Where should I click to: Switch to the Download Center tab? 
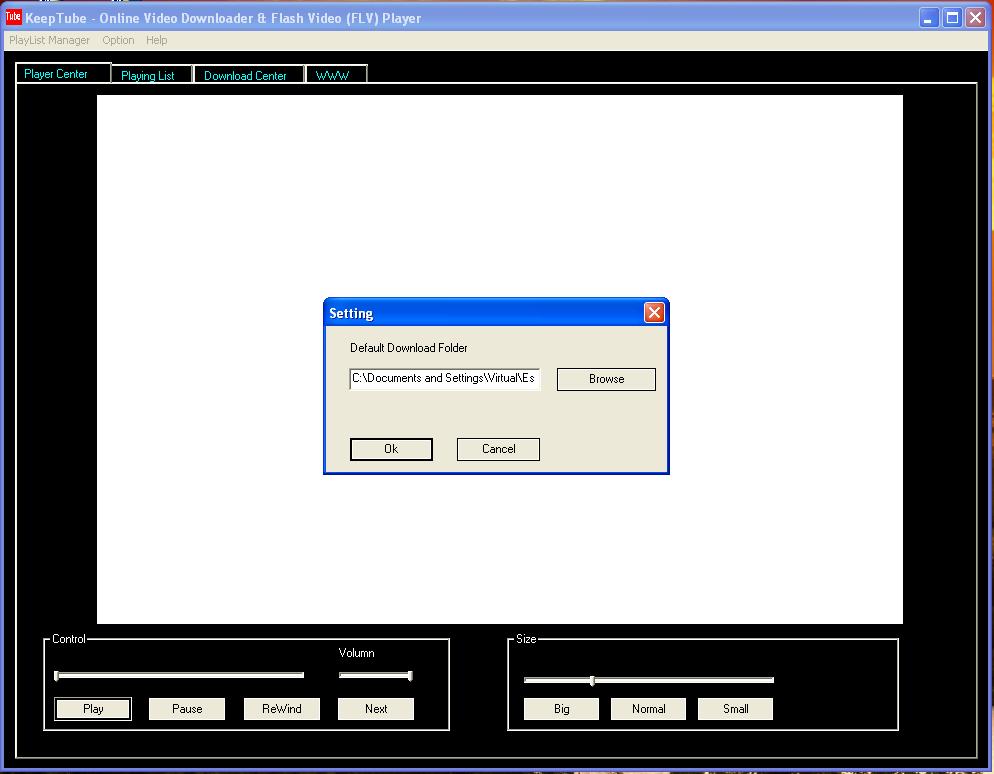point(249,75)
